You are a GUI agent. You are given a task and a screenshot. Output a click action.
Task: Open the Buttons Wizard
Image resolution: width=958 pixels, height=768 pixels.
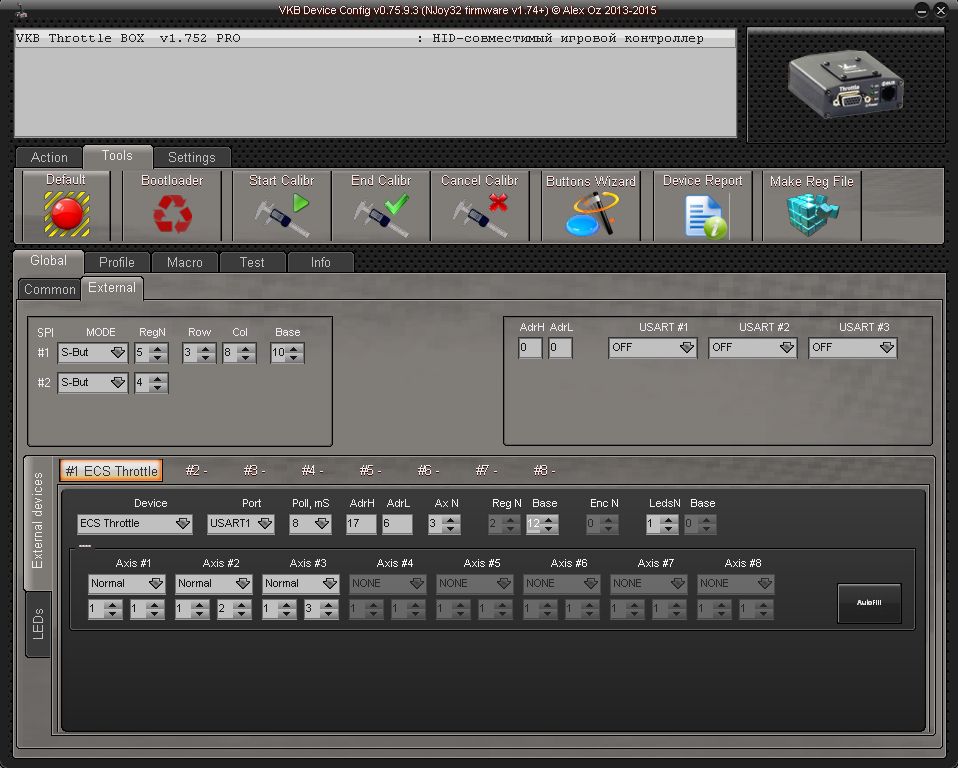point(590,214)
